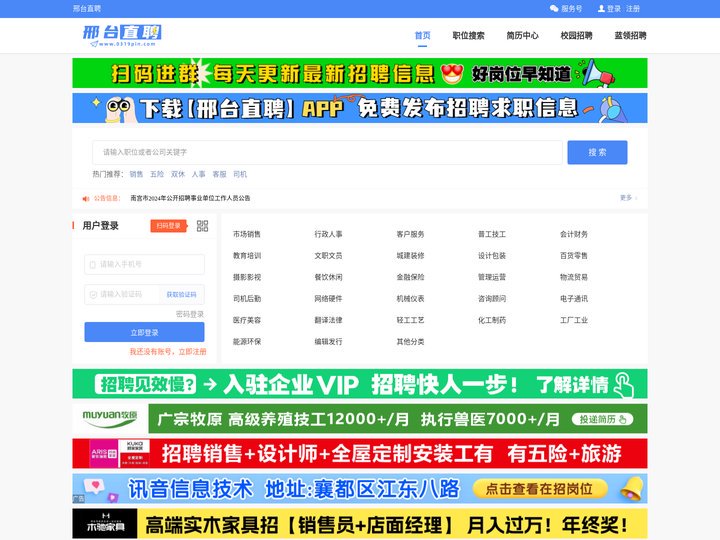Open the 设计包装 category
This screenshot has width=720, height=540.
tap(492, 256)
